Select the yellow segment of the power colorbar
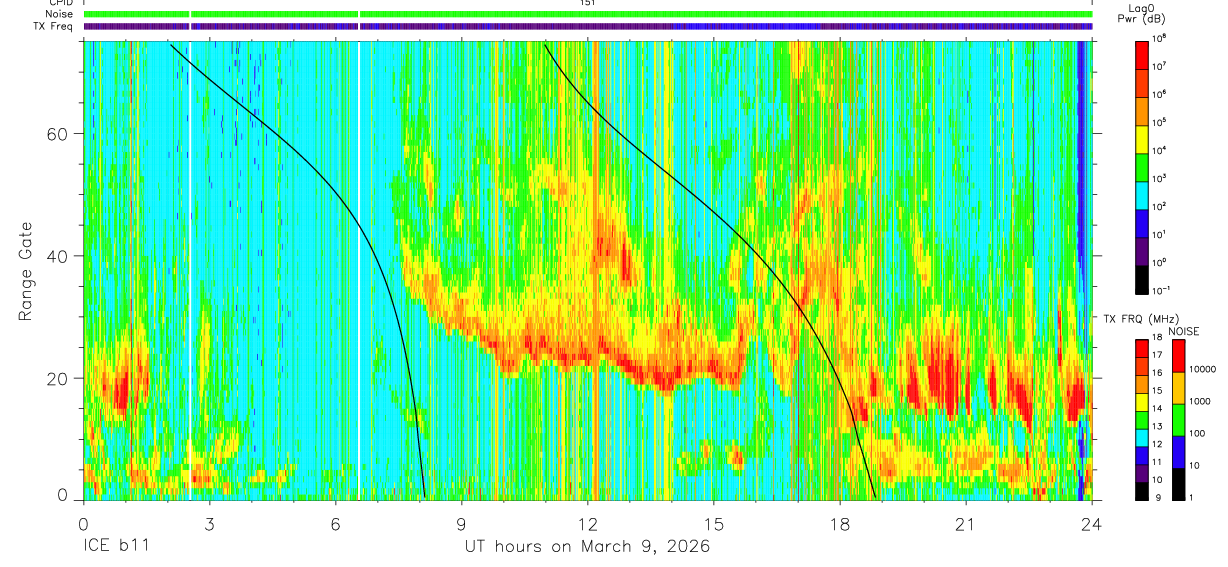1228x567 pixels. point(1142,138)
